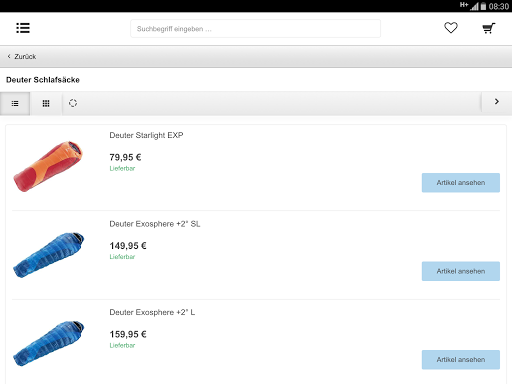Open the blue Exosphere L sleeping bag image
Image resolution: width=512 pixels, height=384 pixels.
(49, 344)
